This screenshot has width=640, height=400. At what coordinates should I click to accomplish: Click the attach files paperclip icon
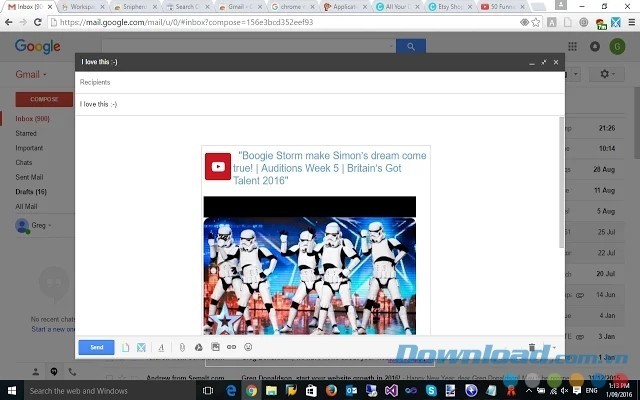181,347
